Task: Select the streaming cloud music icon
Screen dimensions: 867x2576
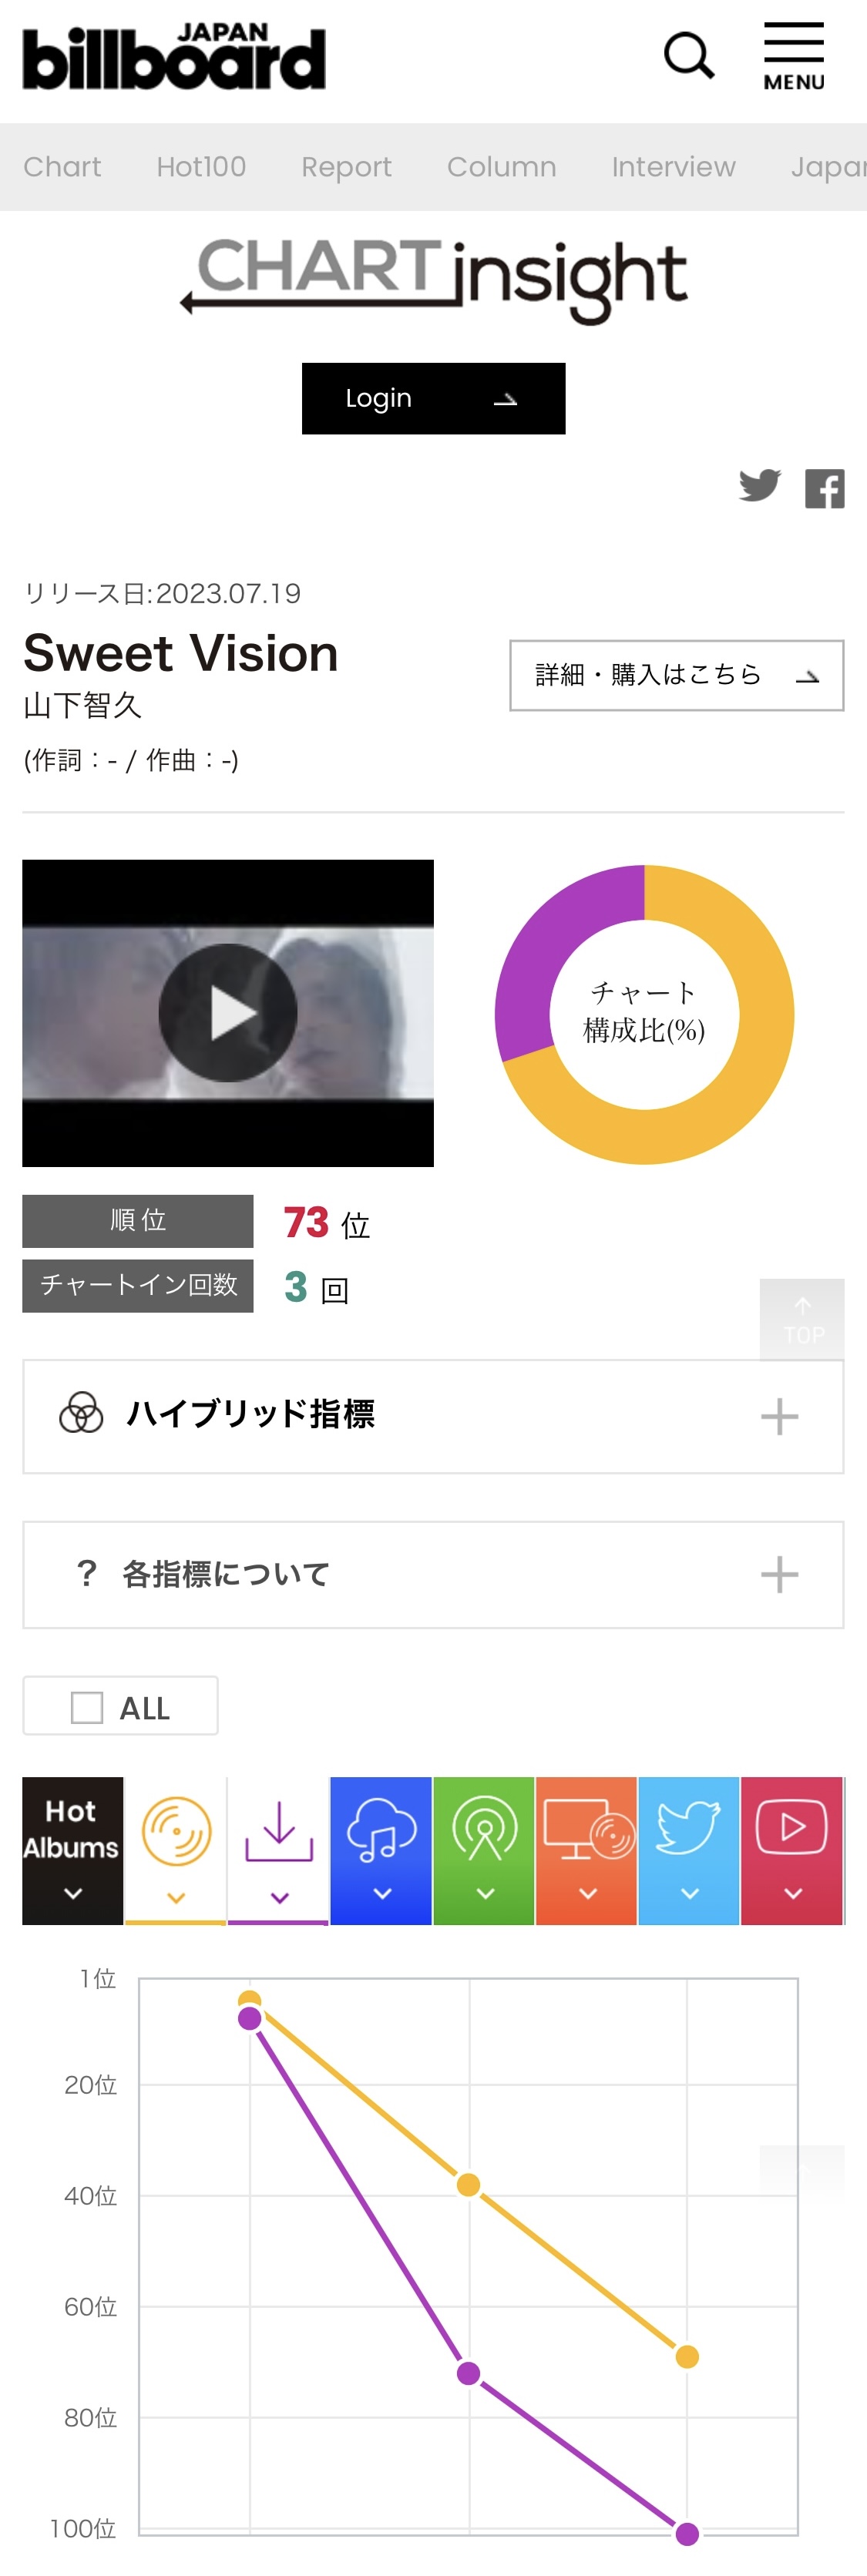Action: pyautogui.click(x=381, y=1850)
